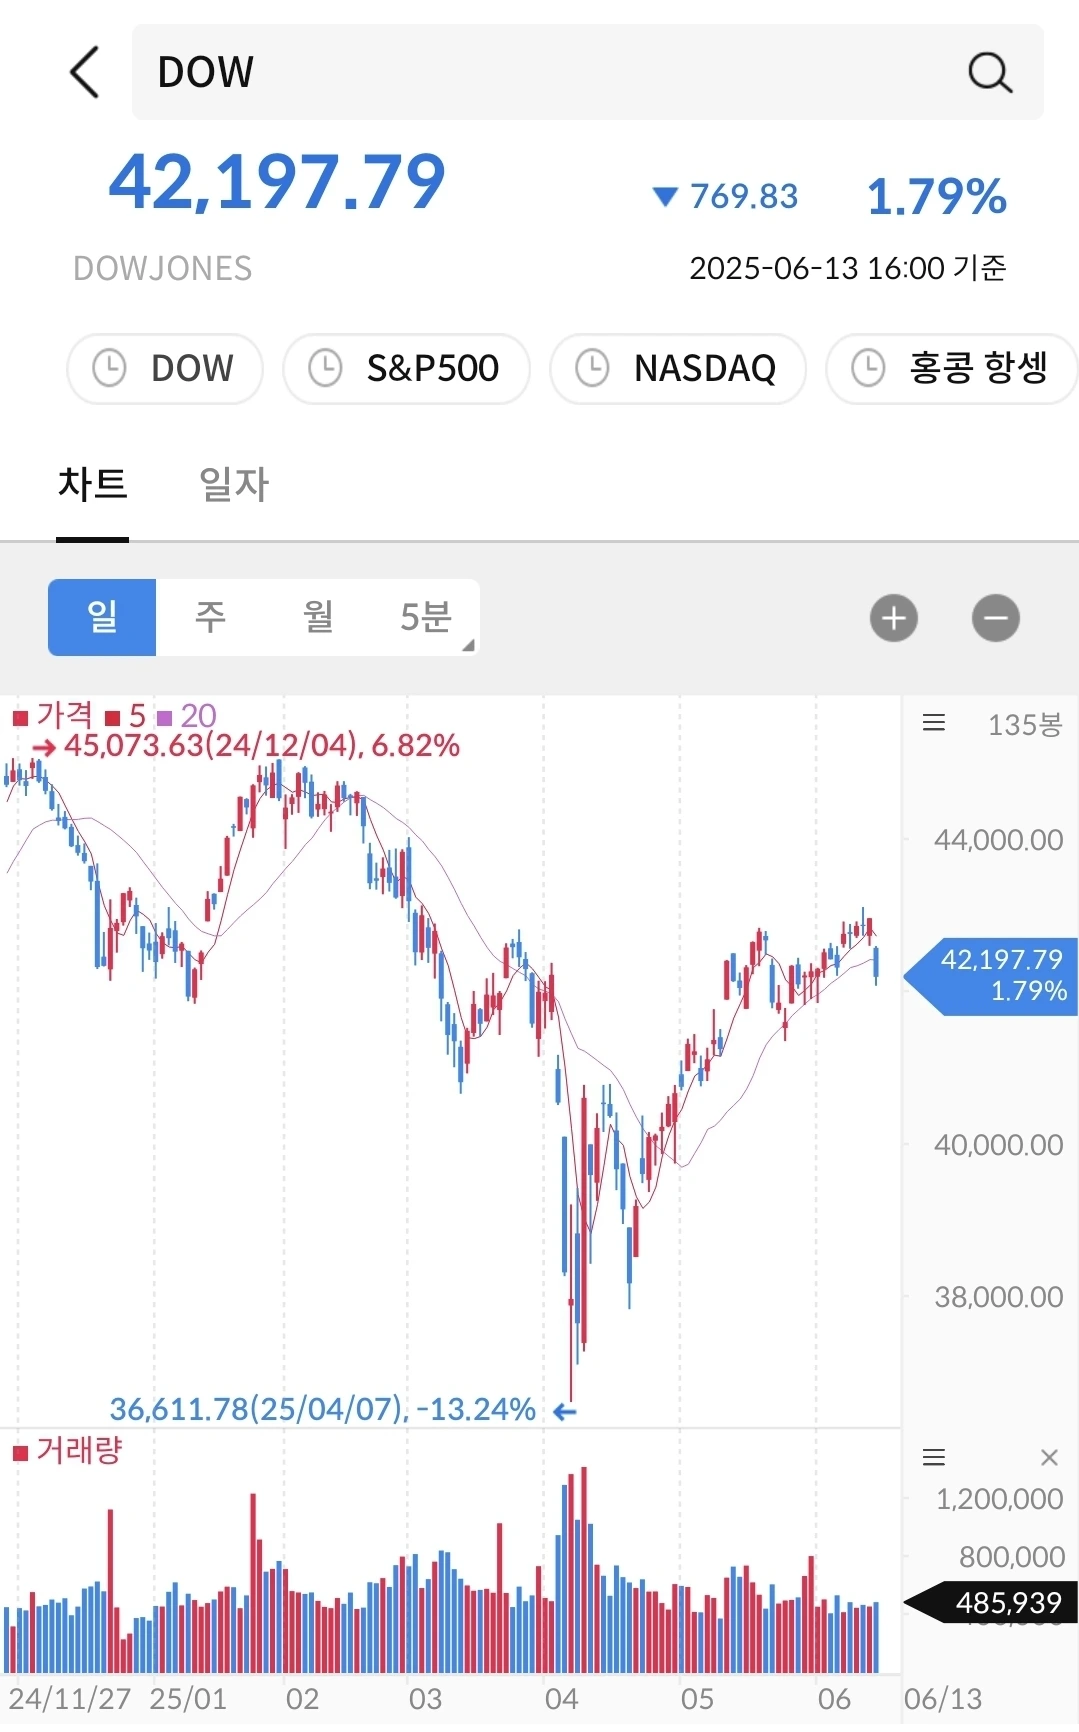Tap the back arrow icon

(x=85, y=72)
